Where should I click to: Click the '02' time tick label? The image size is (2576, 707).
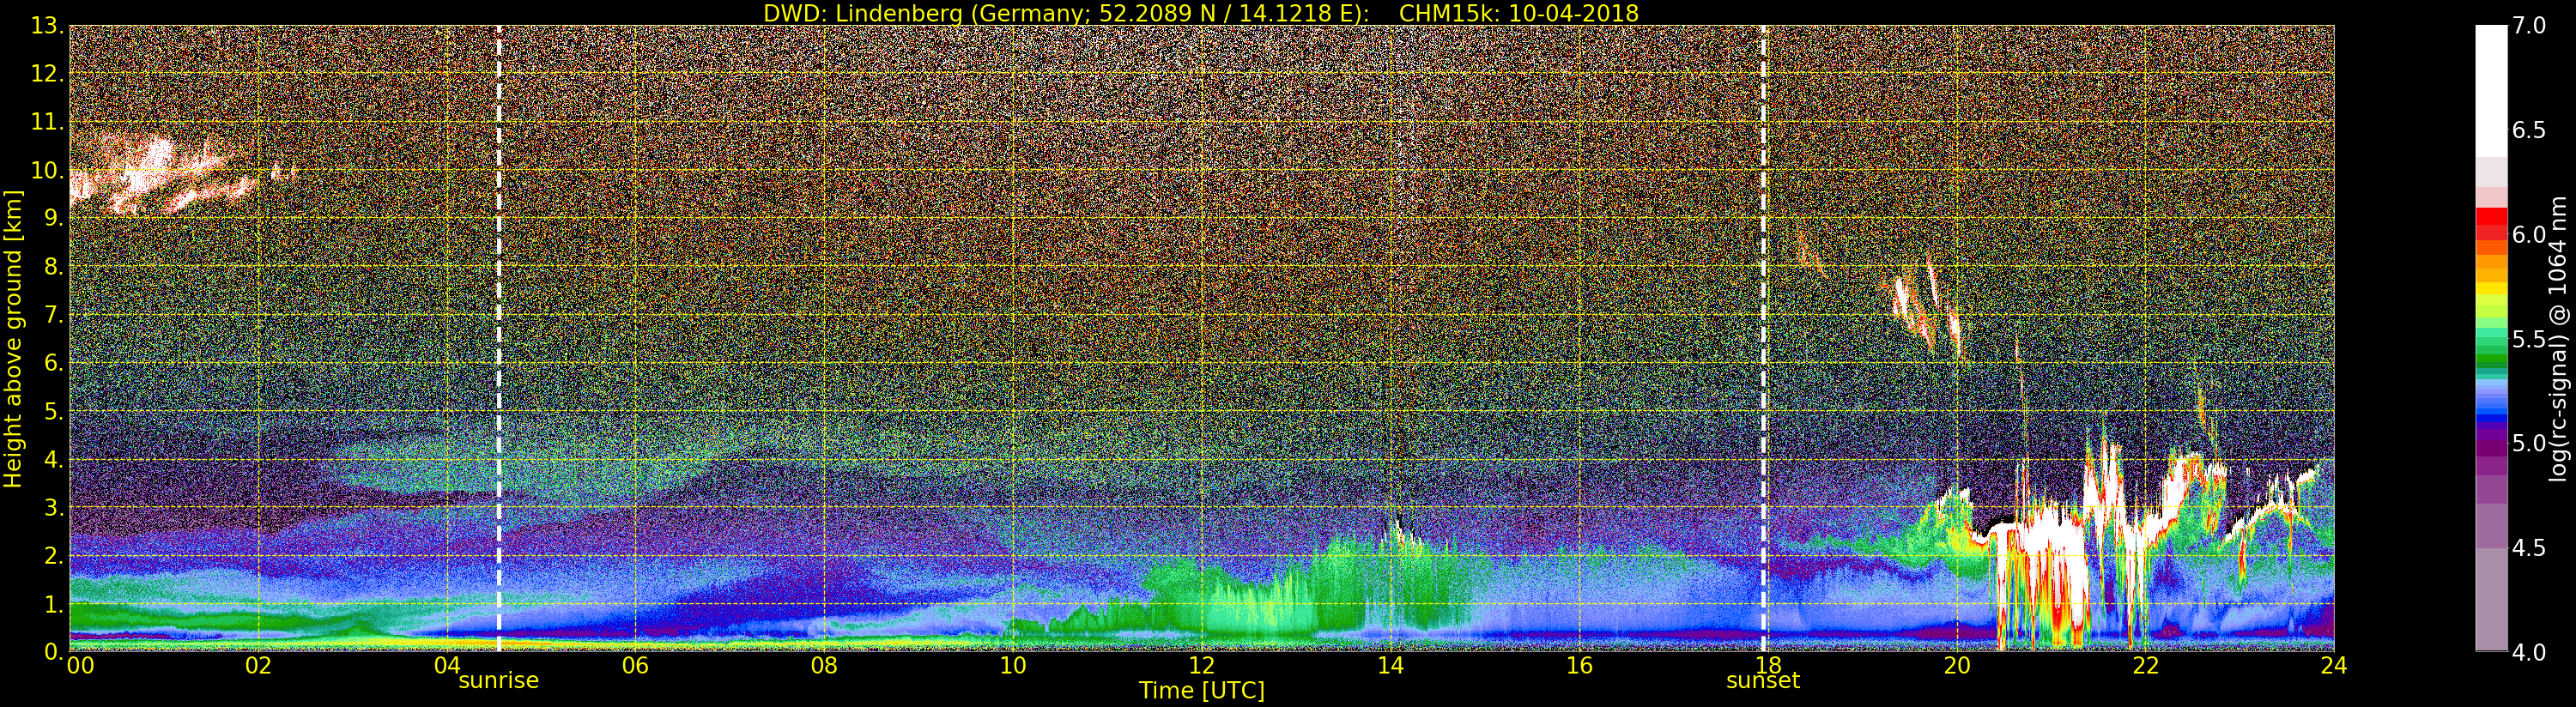click(x=258, y=665)
